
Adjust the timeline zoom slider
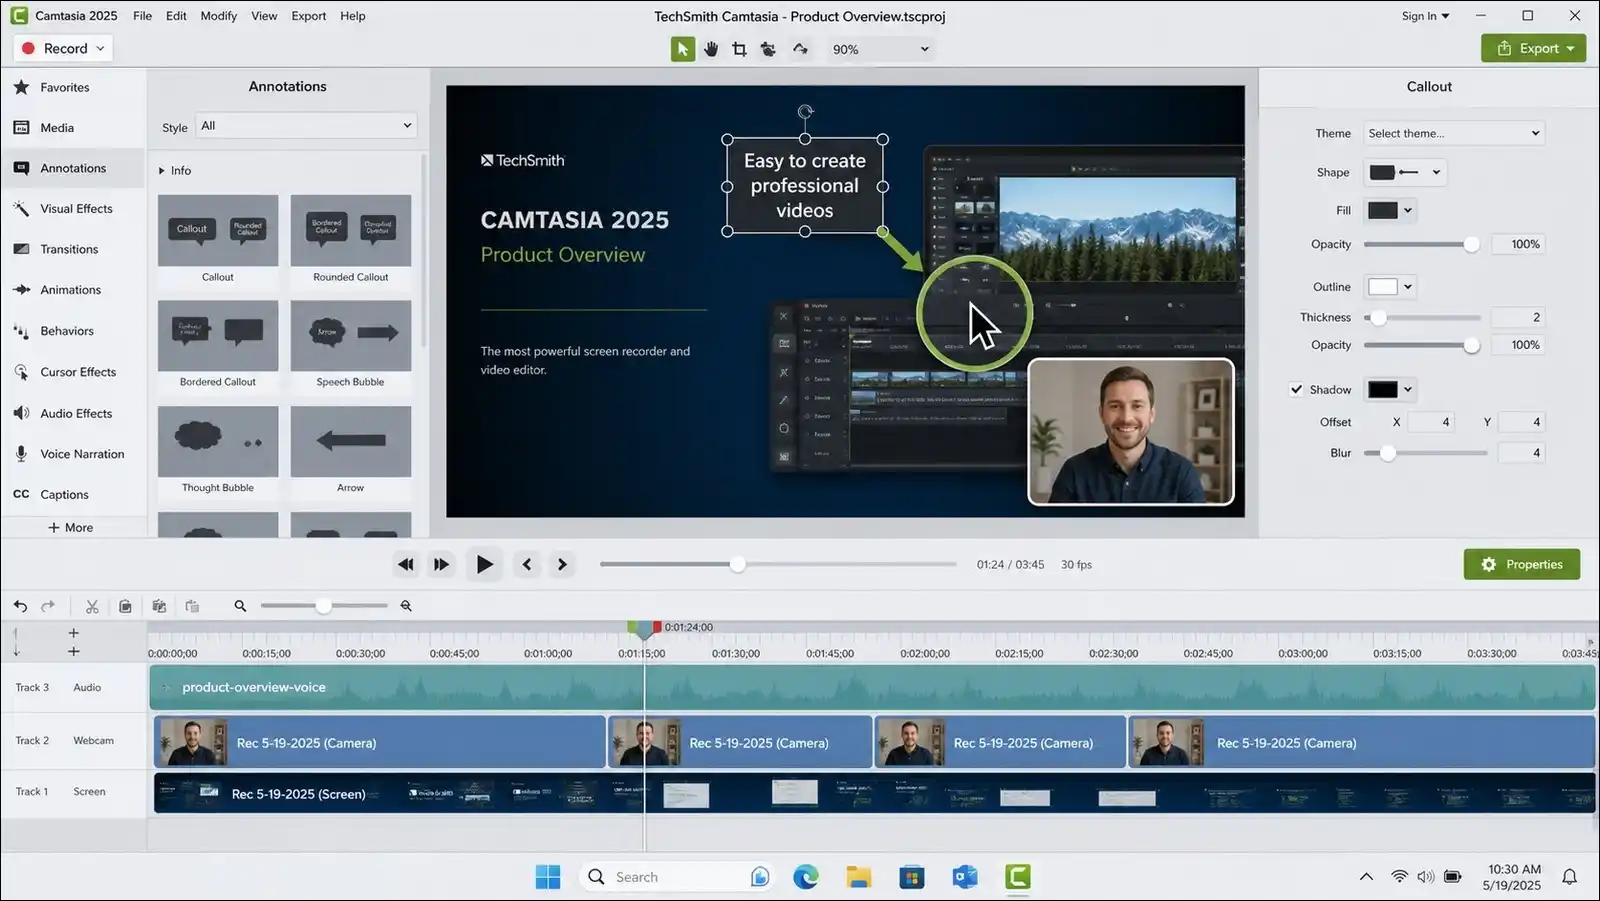pos(324,606)
